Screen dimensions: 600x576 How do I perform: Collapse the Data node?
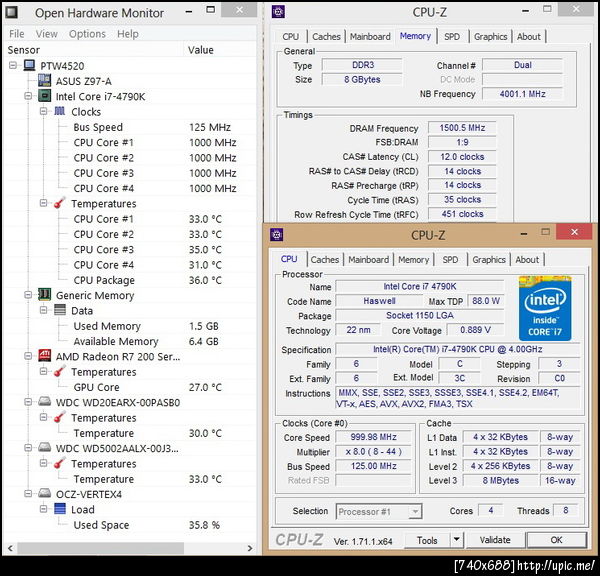coord(43,310)
